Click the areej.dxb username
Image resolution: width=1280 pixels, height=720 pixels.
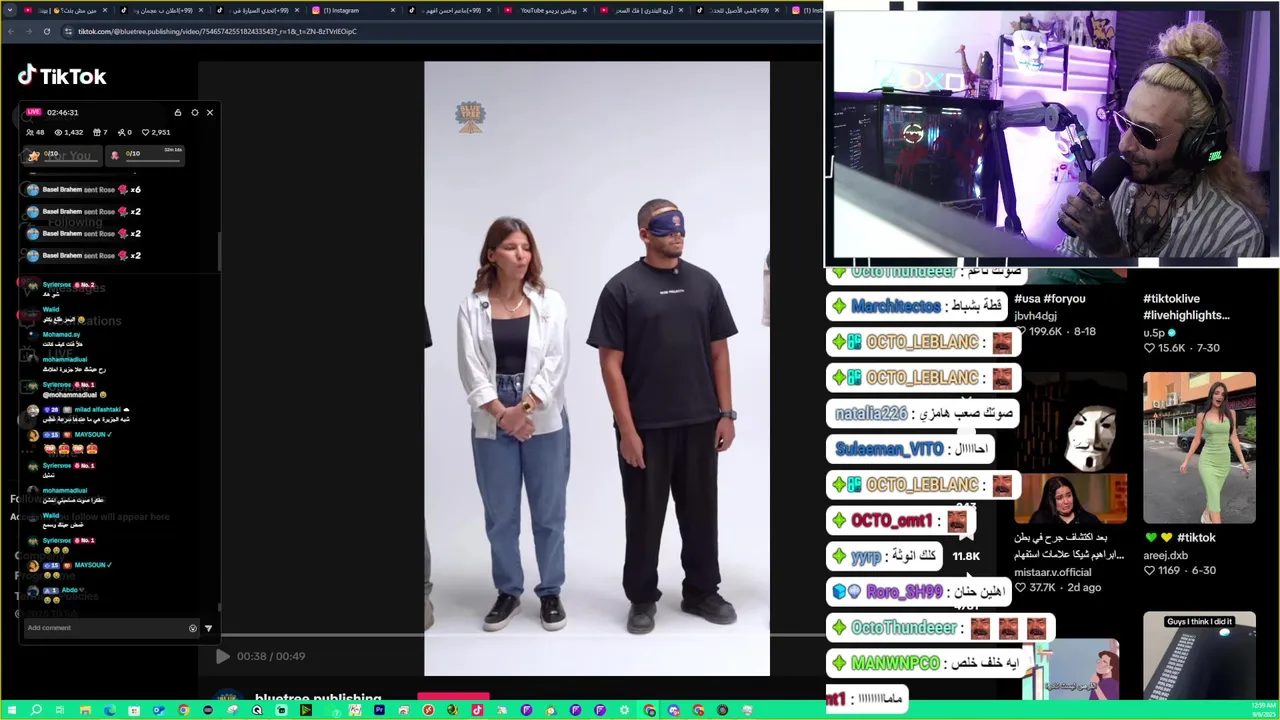[x=1166, y=556]
